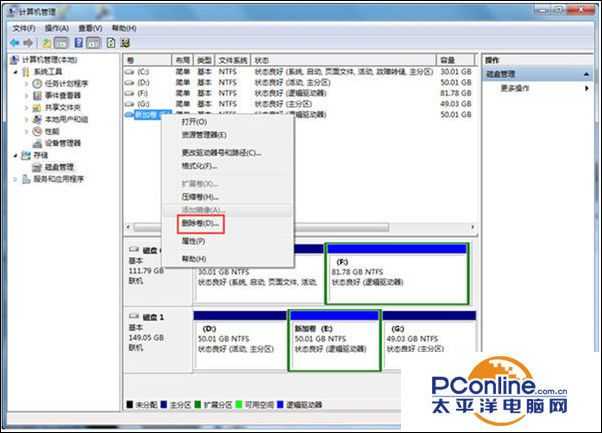Screen dimensions: 602x433
Task: Expand the 本地用户和组 node arrow
Action: (26, 119)
